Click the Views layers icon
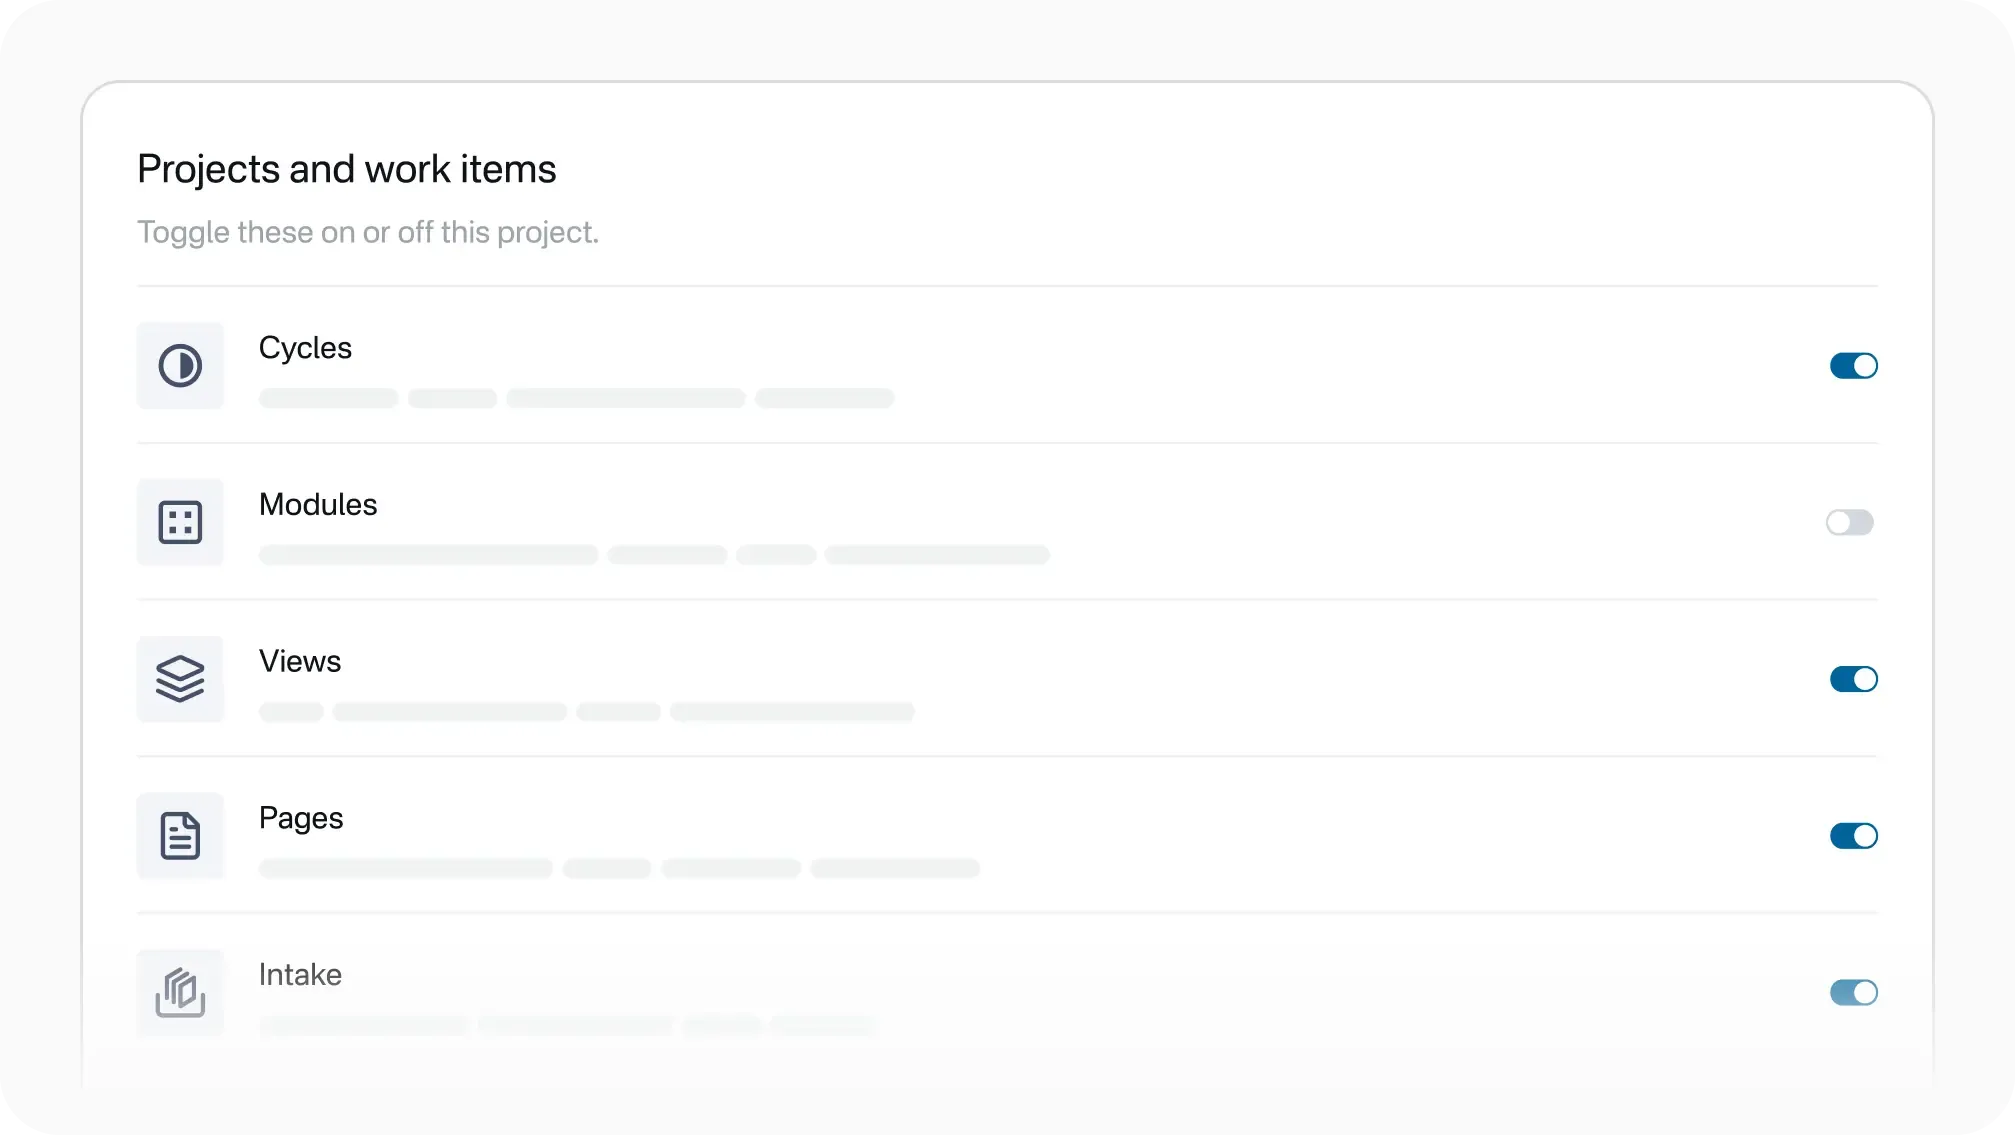This screenshot has width=2015, height=1135. (180, 679)
